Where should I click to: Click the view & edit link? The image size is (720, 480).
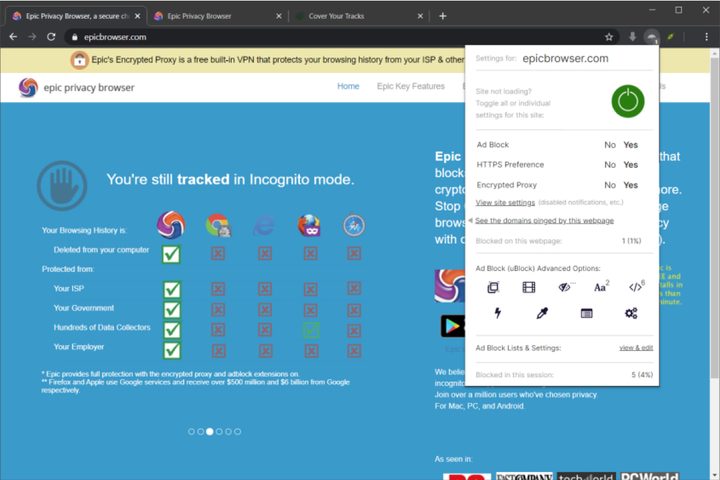click(635, 348)
